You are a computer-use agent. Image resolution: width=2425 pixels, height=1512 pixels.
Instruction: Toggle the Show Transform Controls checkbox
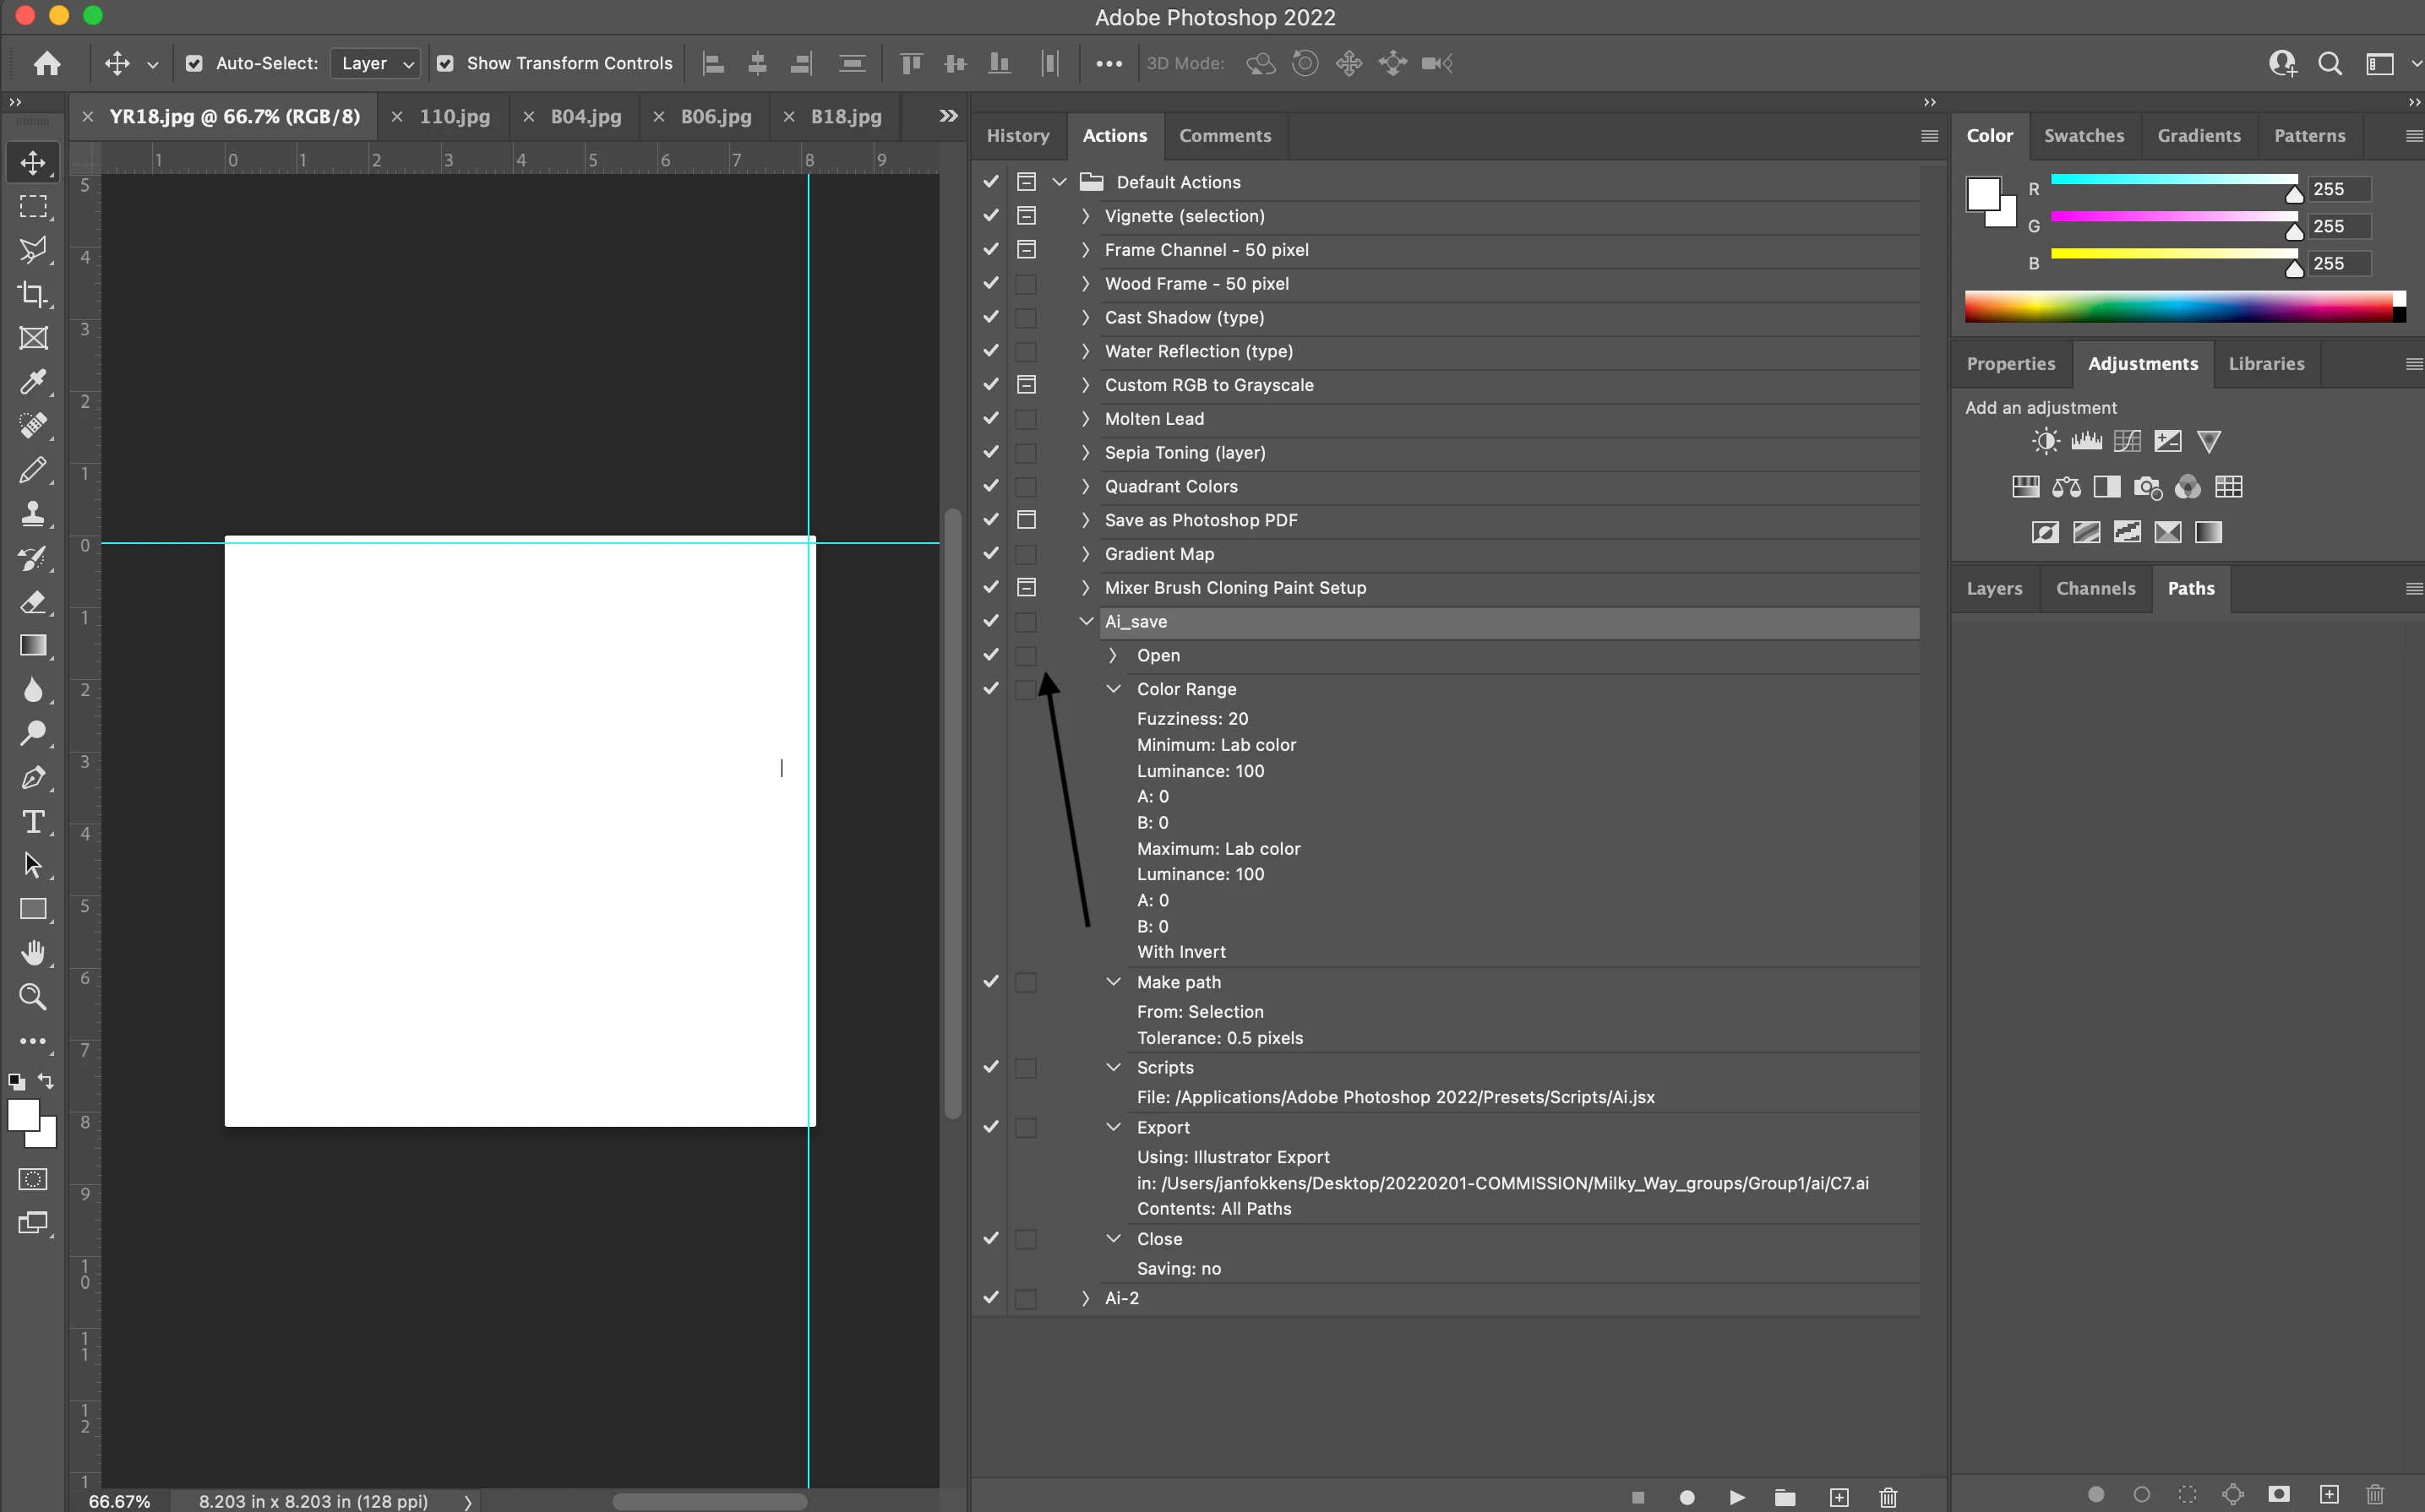[x=446, y=63]
